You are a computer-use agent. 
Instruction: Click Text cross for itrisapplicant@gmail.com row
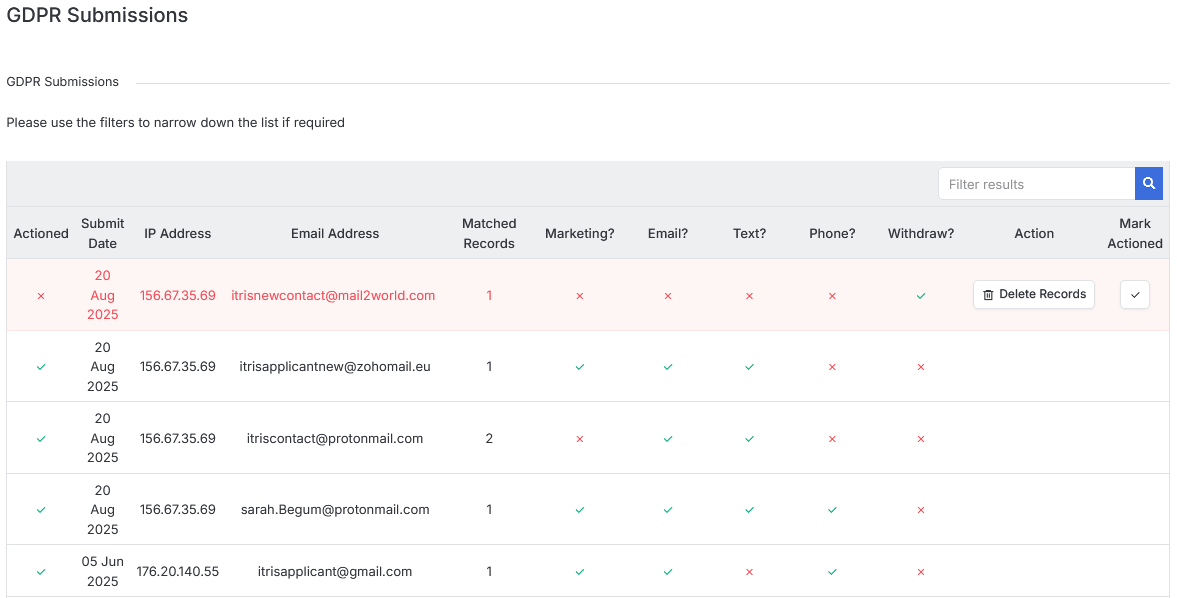749,572
